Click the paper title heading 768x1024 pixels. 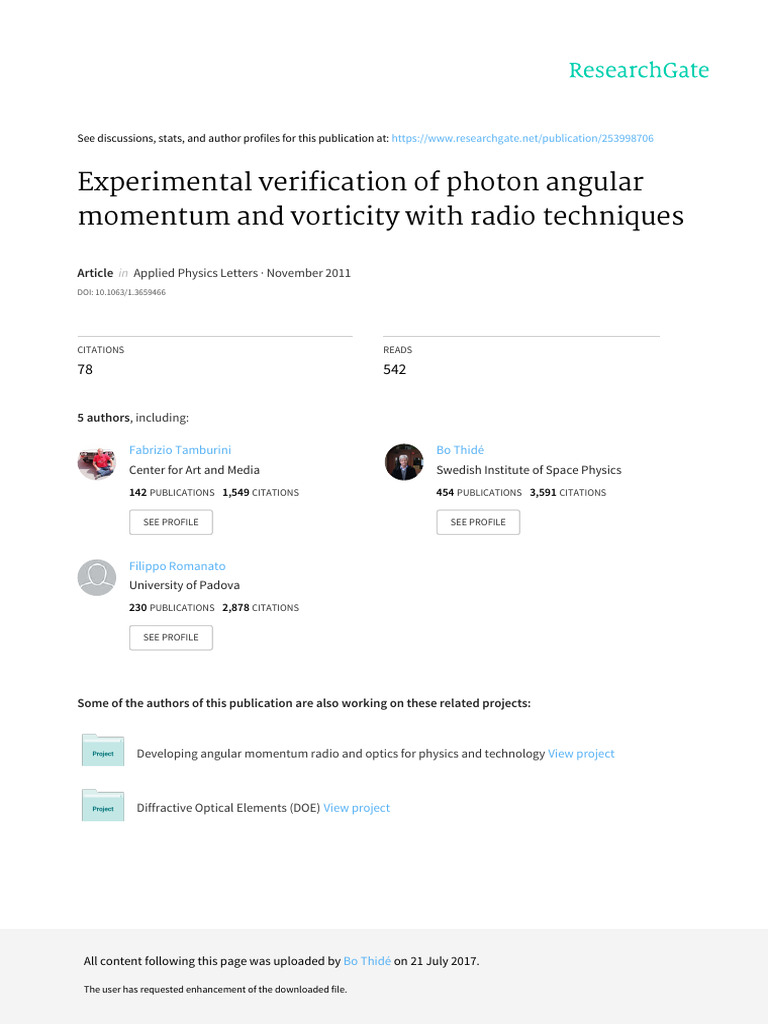coord(380,199)
